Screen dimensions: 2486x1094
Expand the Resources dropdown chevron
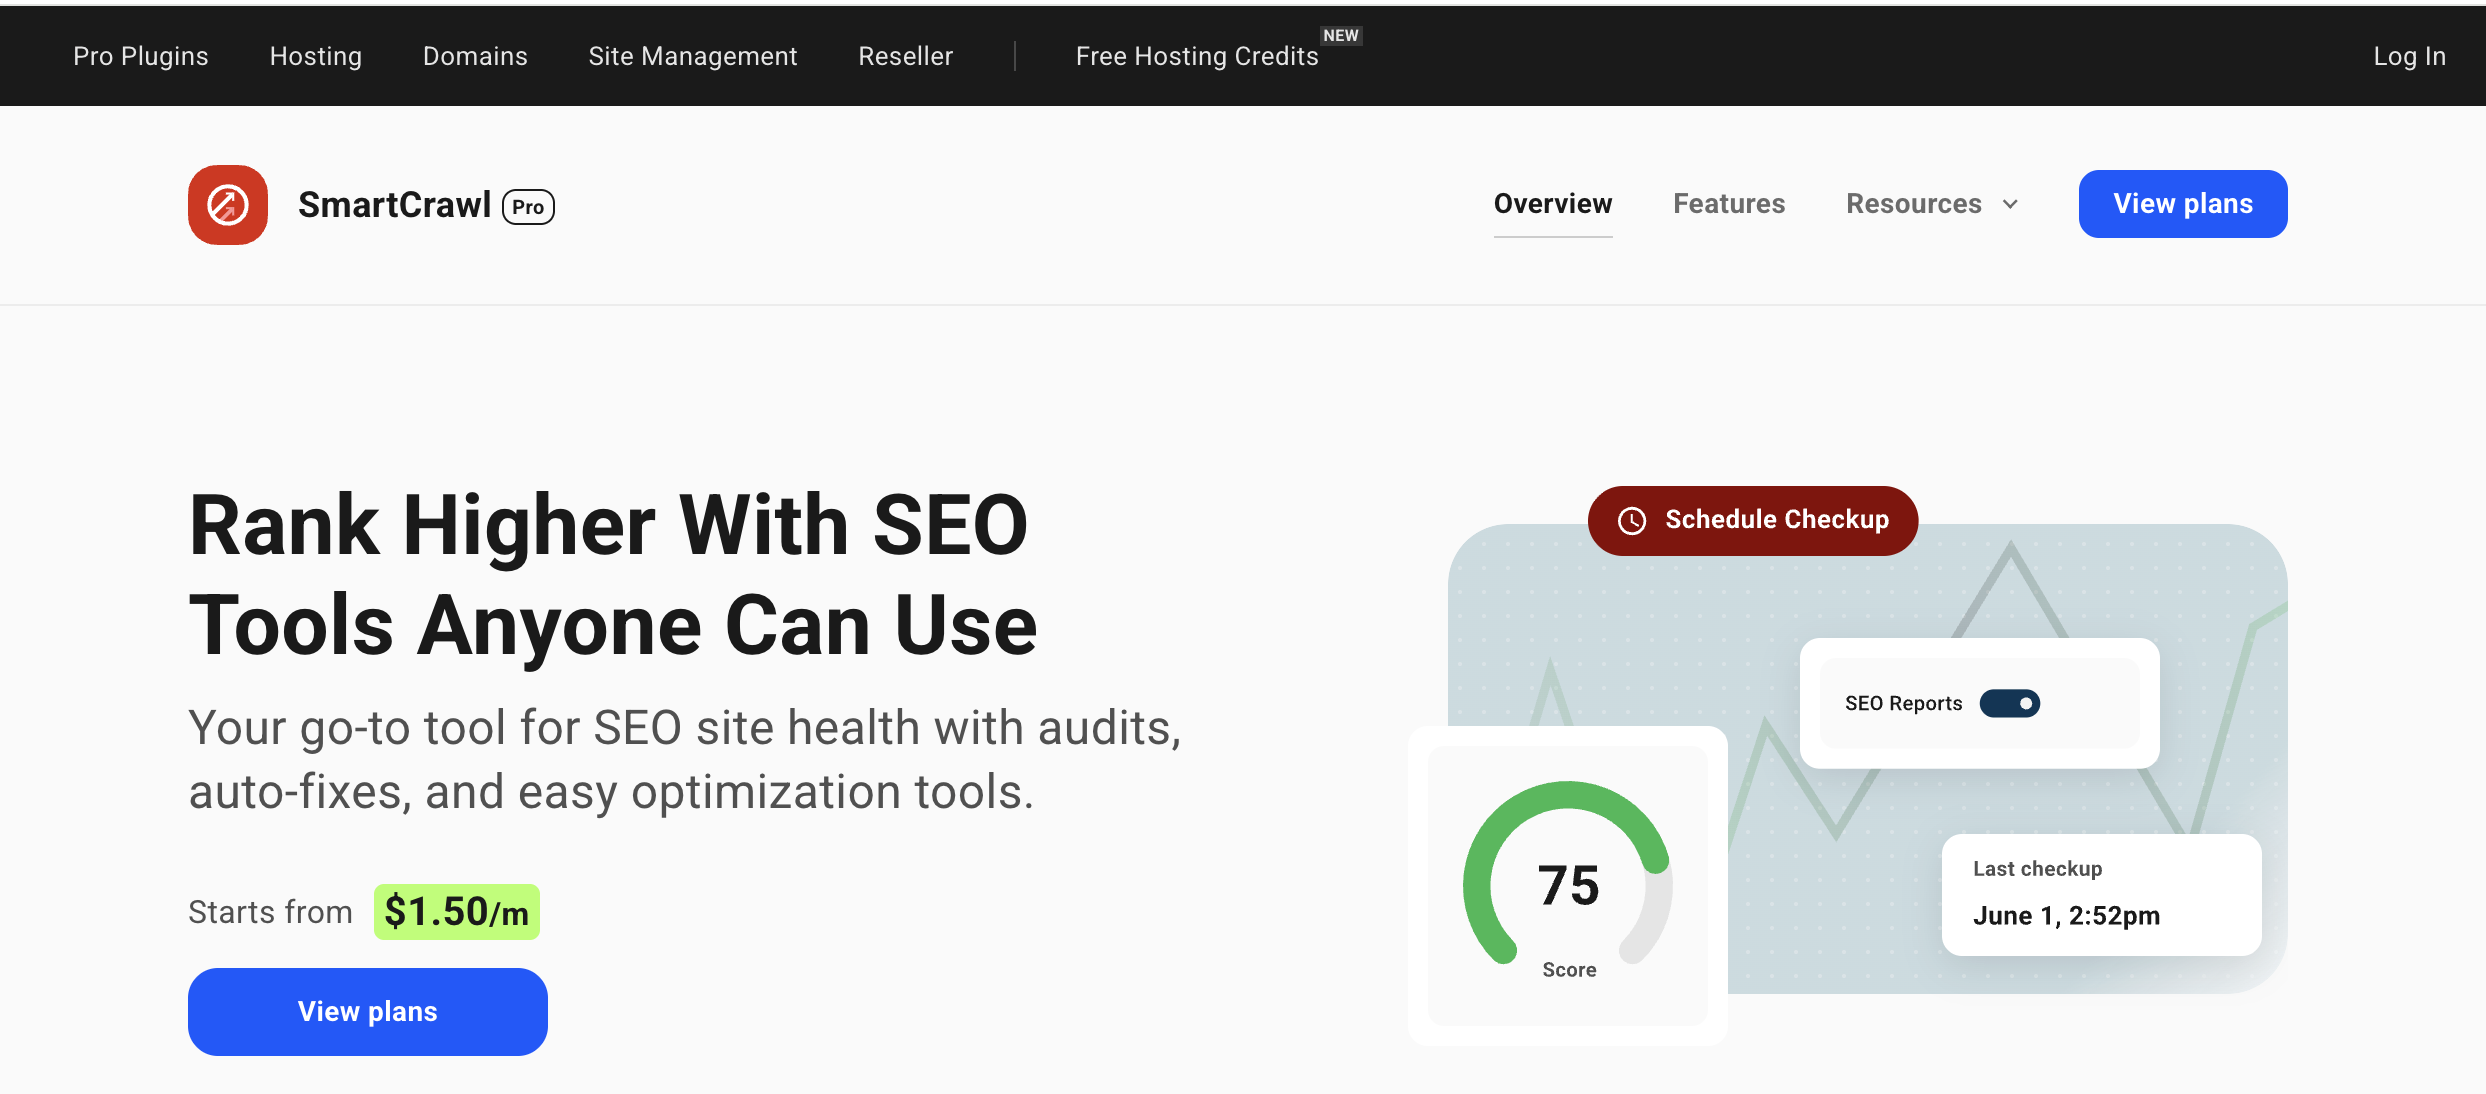[2010, 204]
